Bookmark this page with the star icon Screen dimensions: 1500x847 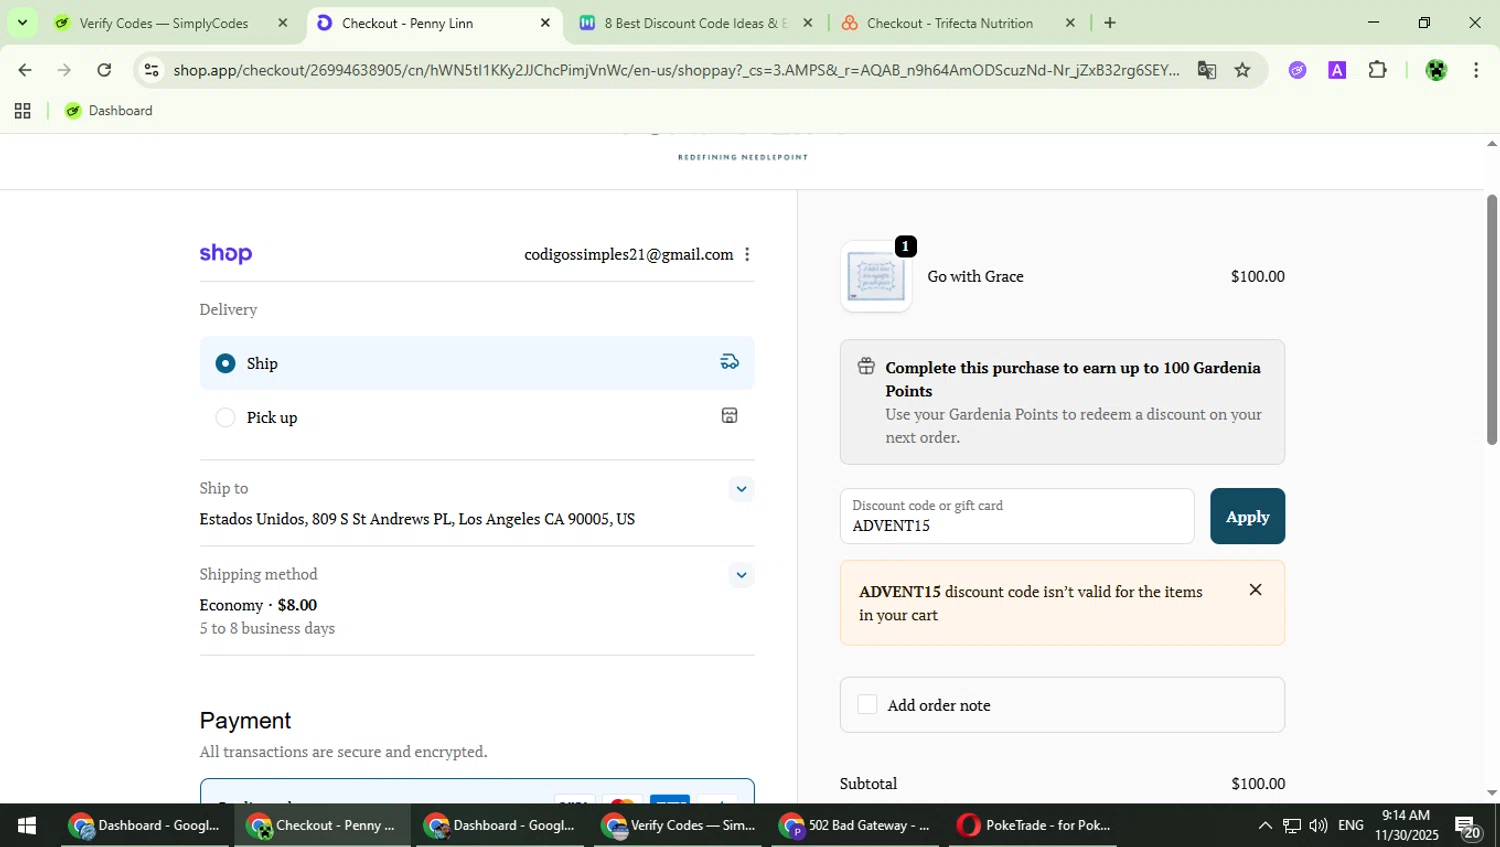(1242, 70)
